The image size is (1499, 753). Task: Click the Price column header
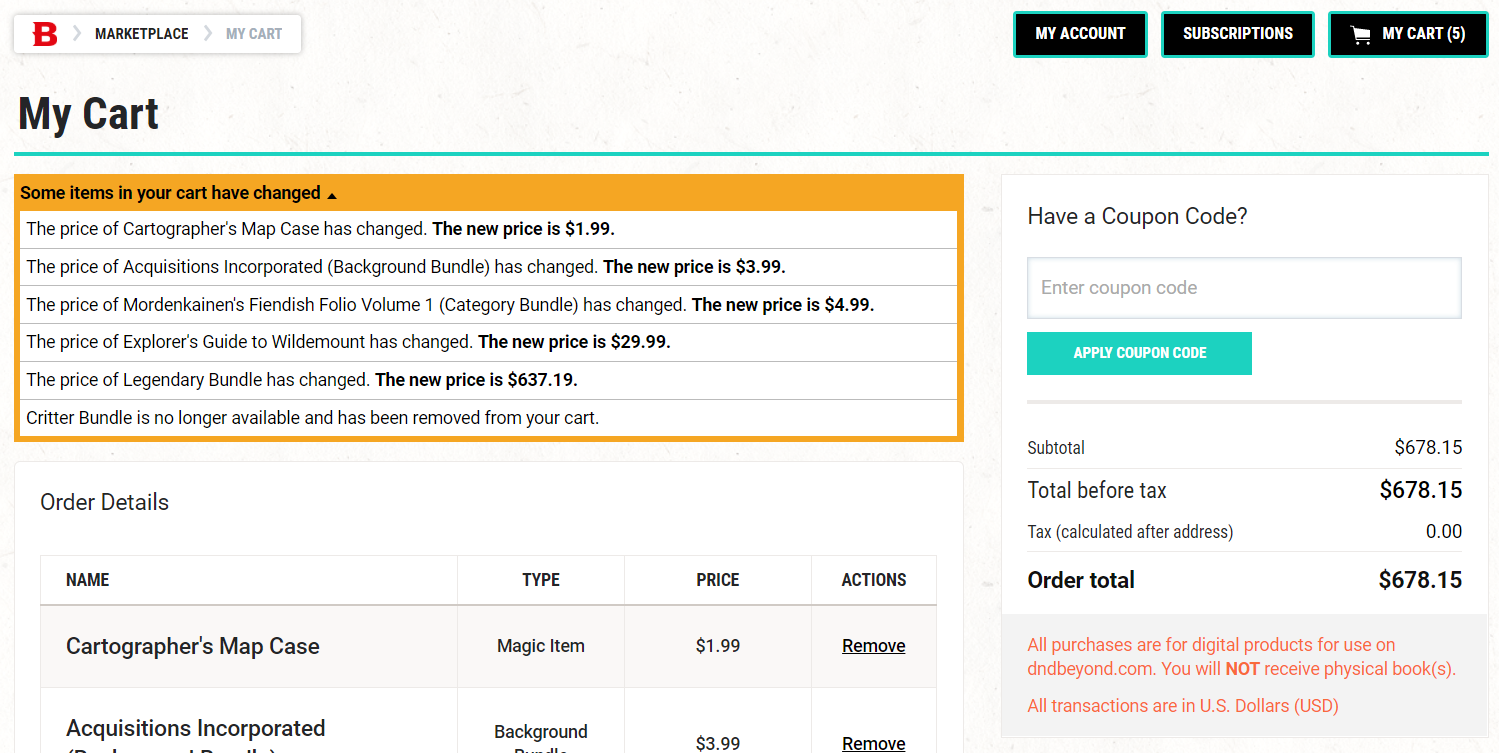pos(718,580)
